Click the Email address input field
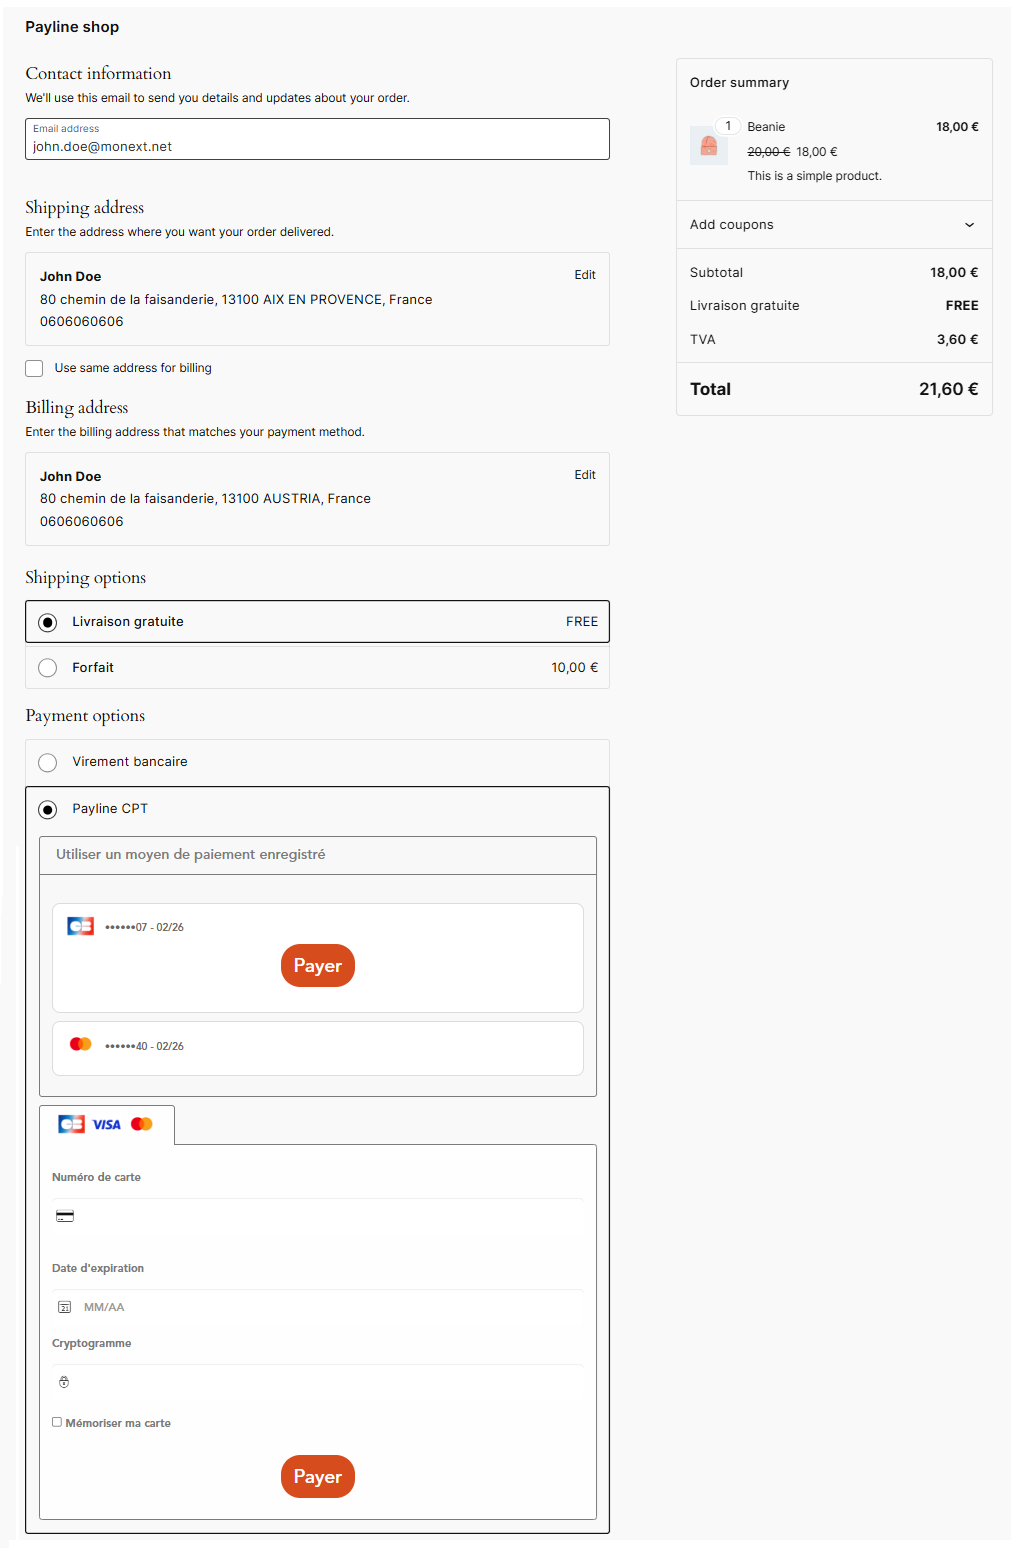The height and width of the screenshot is (1548, 1011). point(317,145)
